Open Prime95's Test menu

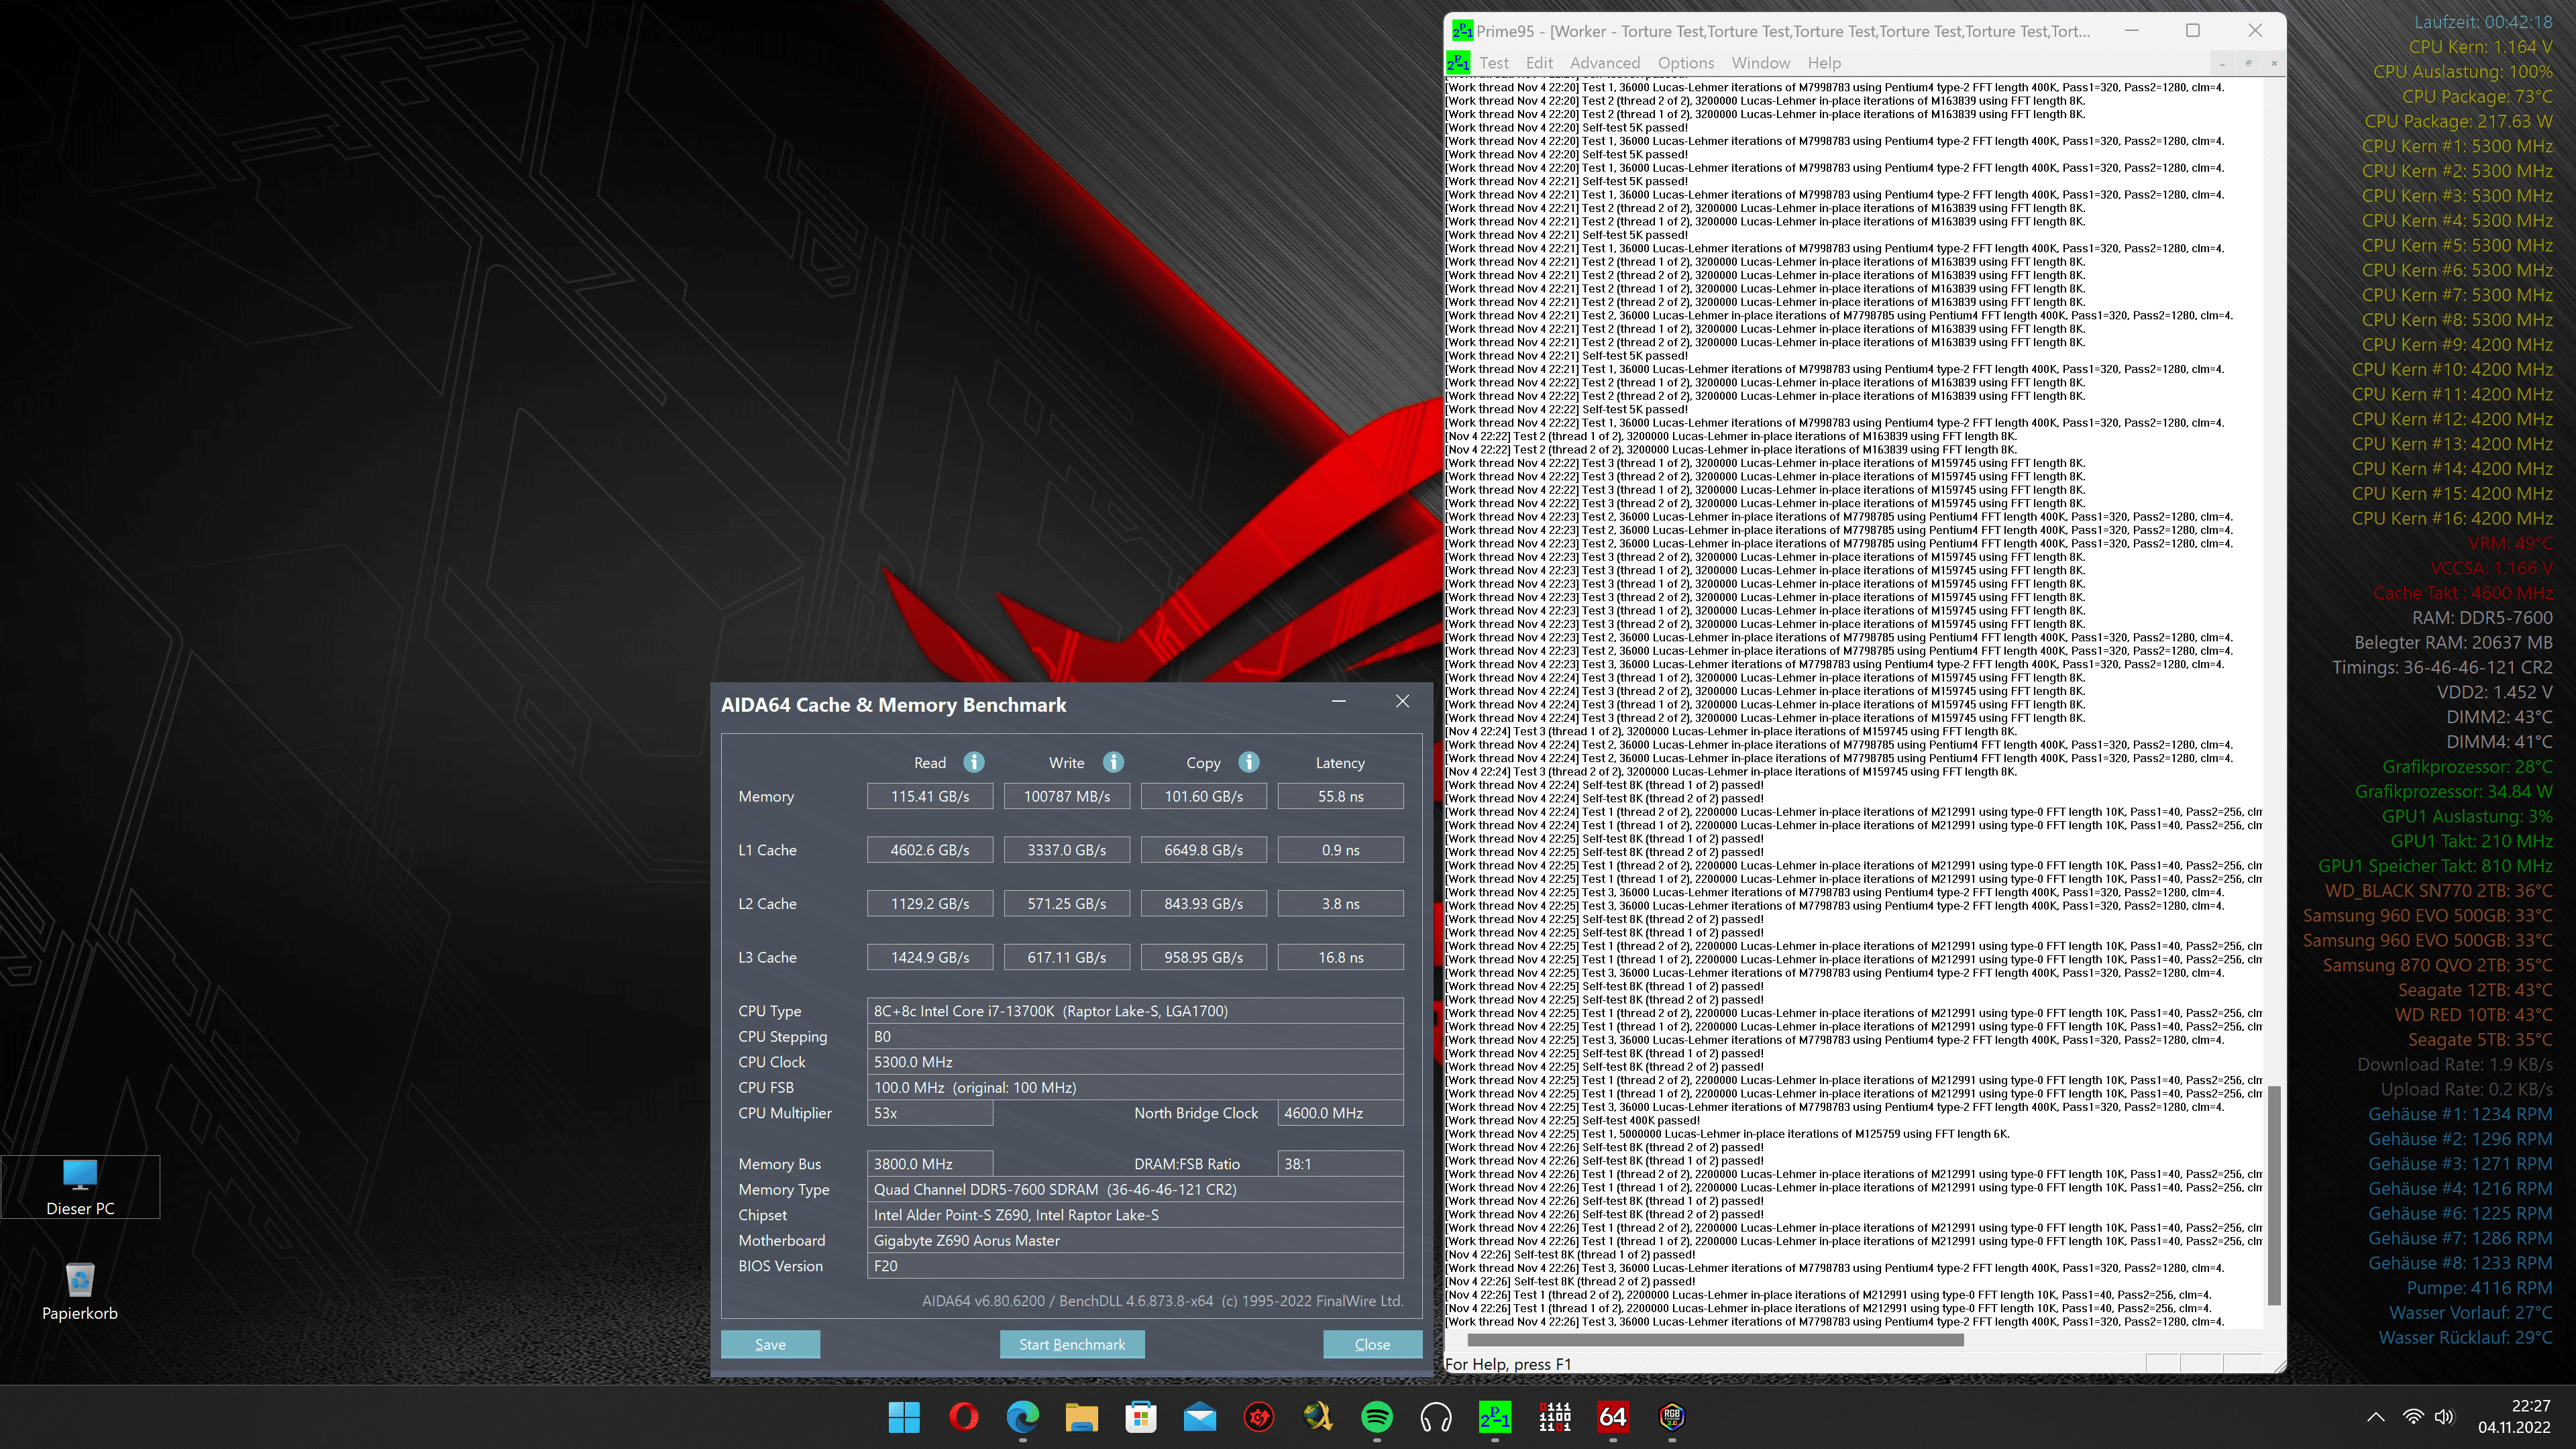(1493, 63)
